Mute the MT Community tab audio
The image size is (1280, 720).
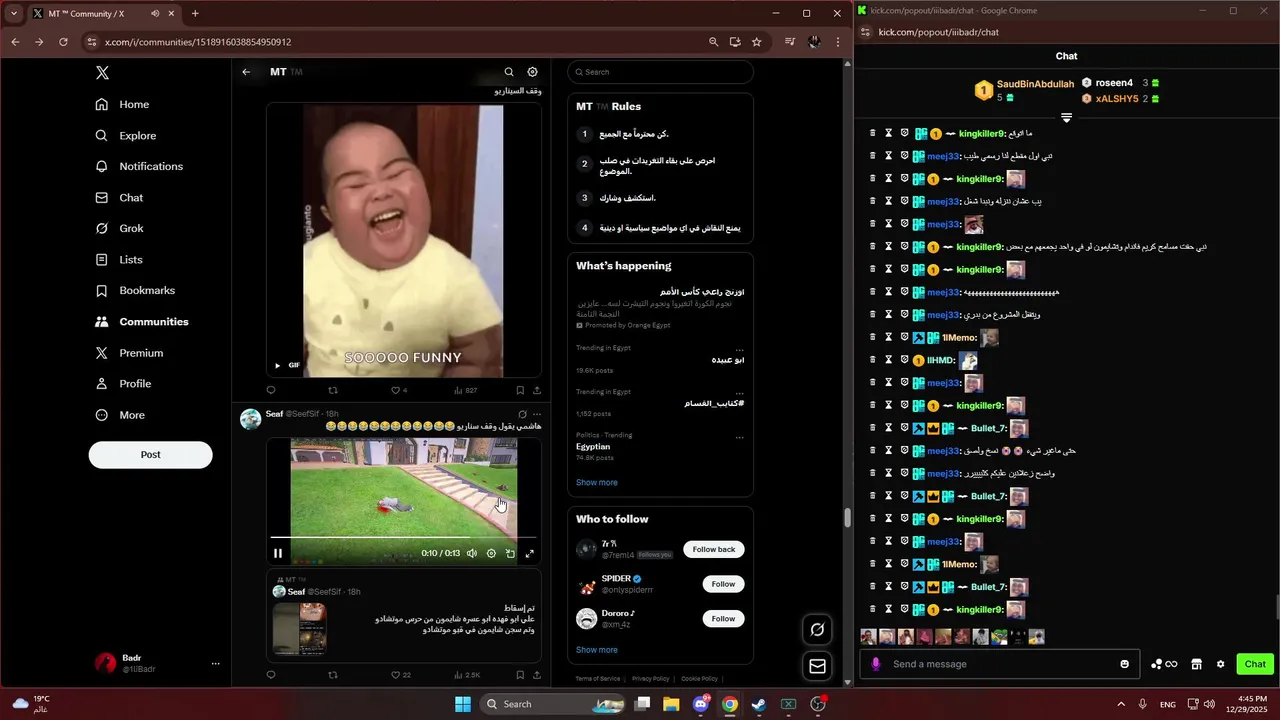[x=155, y=14]
